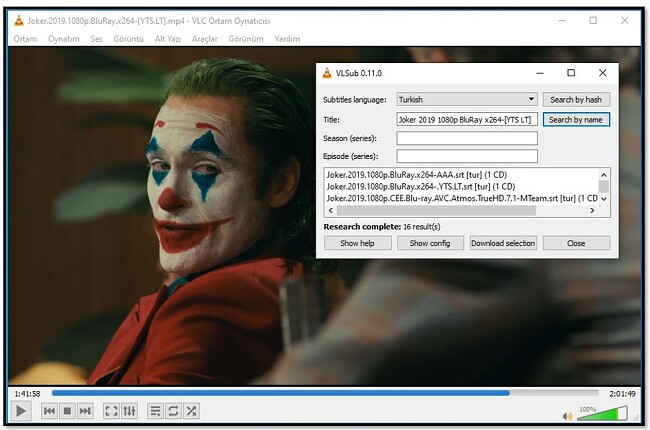Click results horizontal scroll right arrow

592,210
